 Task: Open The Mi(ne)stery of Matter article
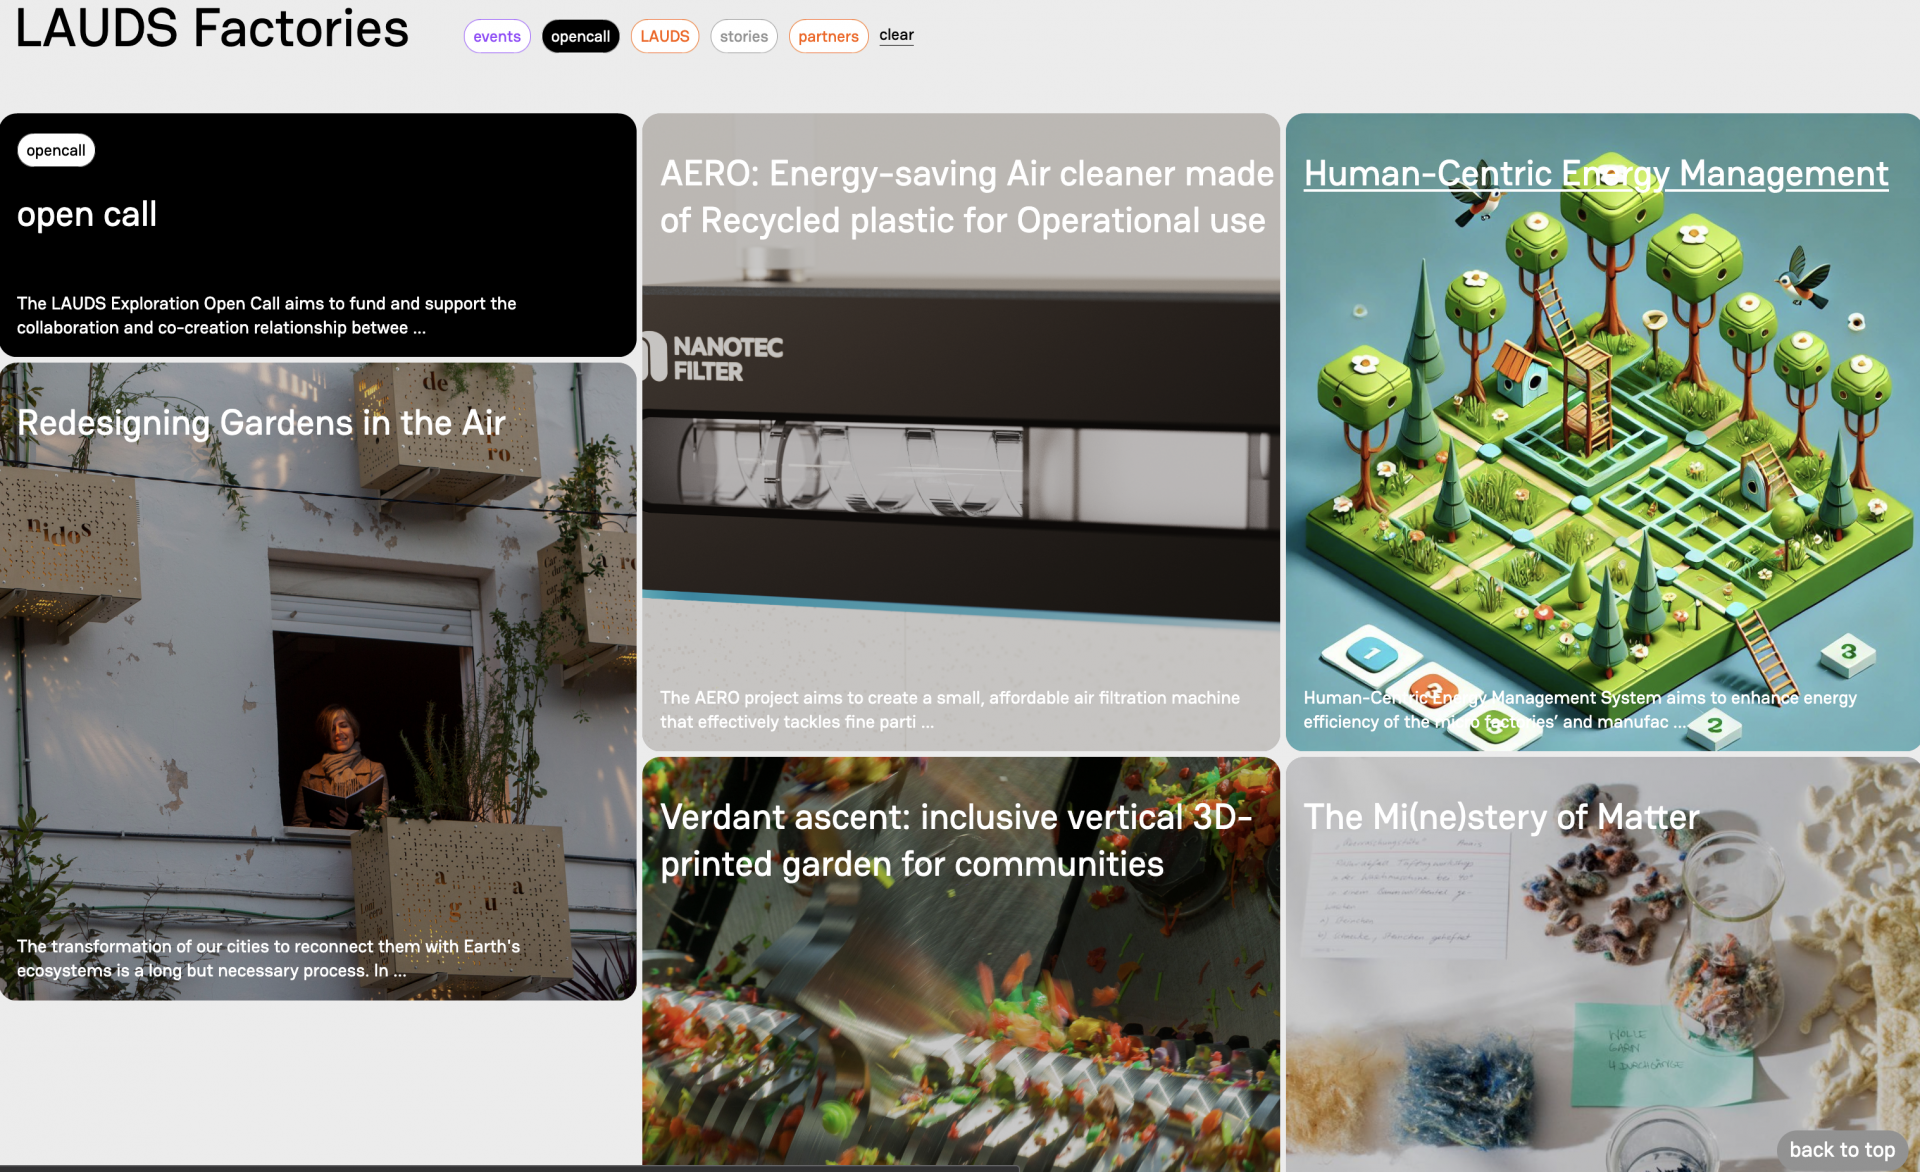[1500, 817]
